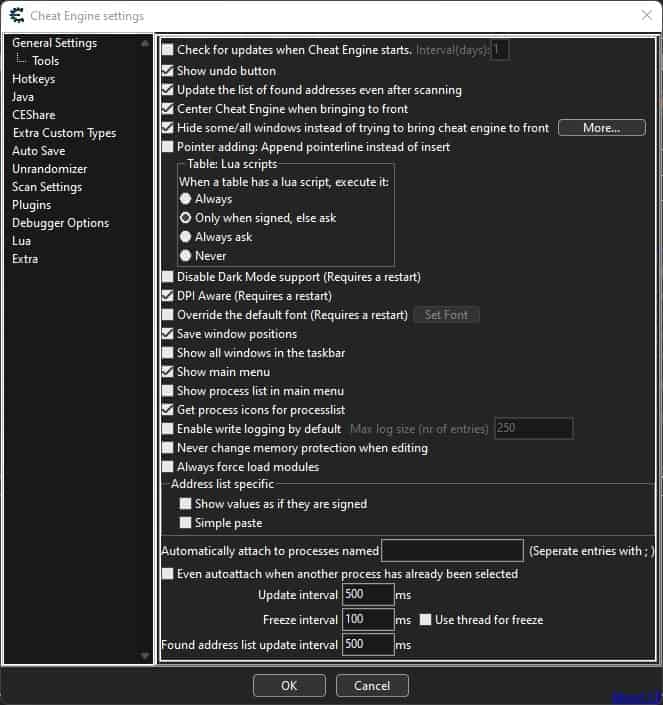
Task: Select Never run lua script option
Action: point(185,256)
